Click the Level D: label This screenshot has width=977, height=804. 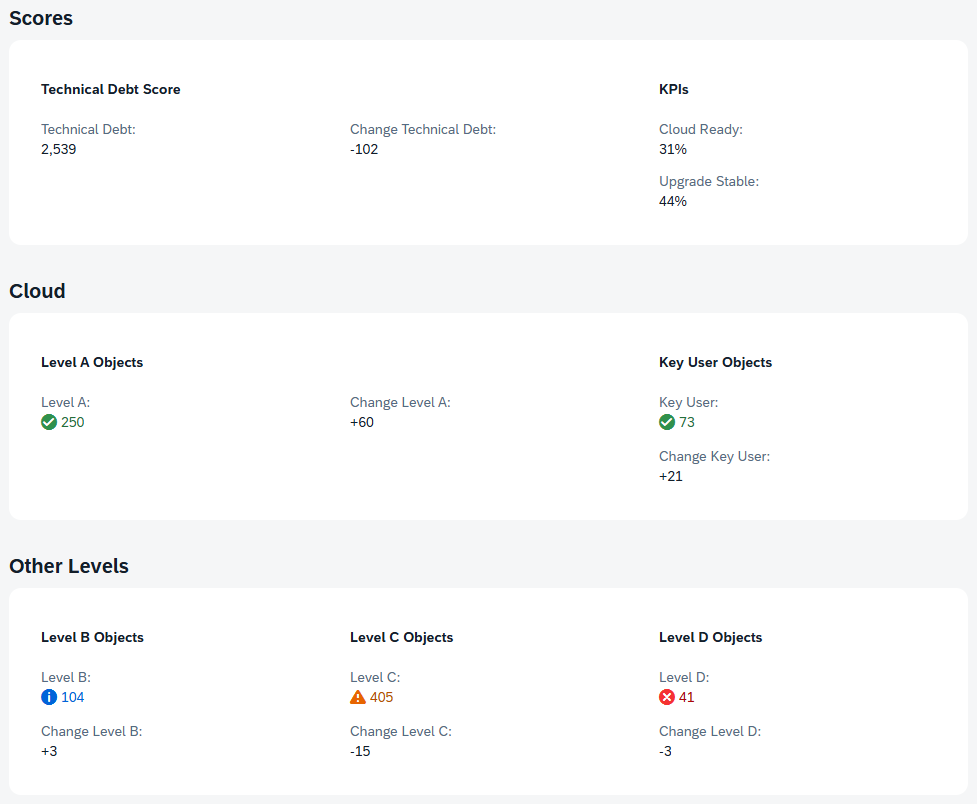click(x=684, y=677)
